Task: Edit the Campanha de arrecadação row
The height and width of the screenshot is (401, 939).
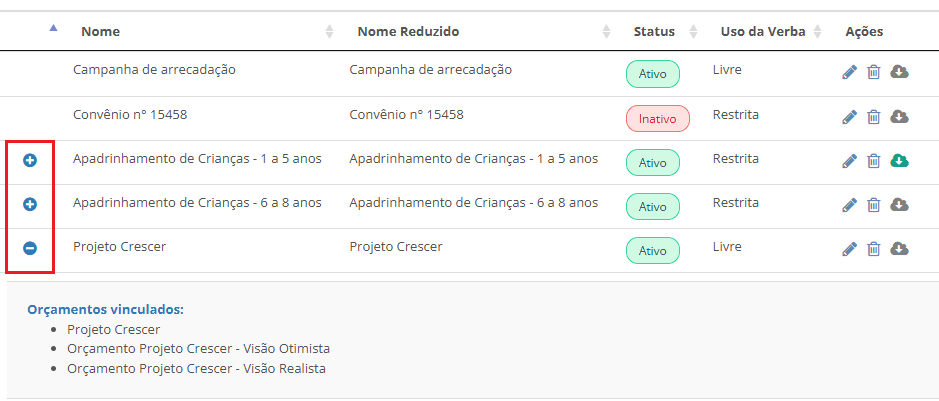Action: (x=850, y=72)
